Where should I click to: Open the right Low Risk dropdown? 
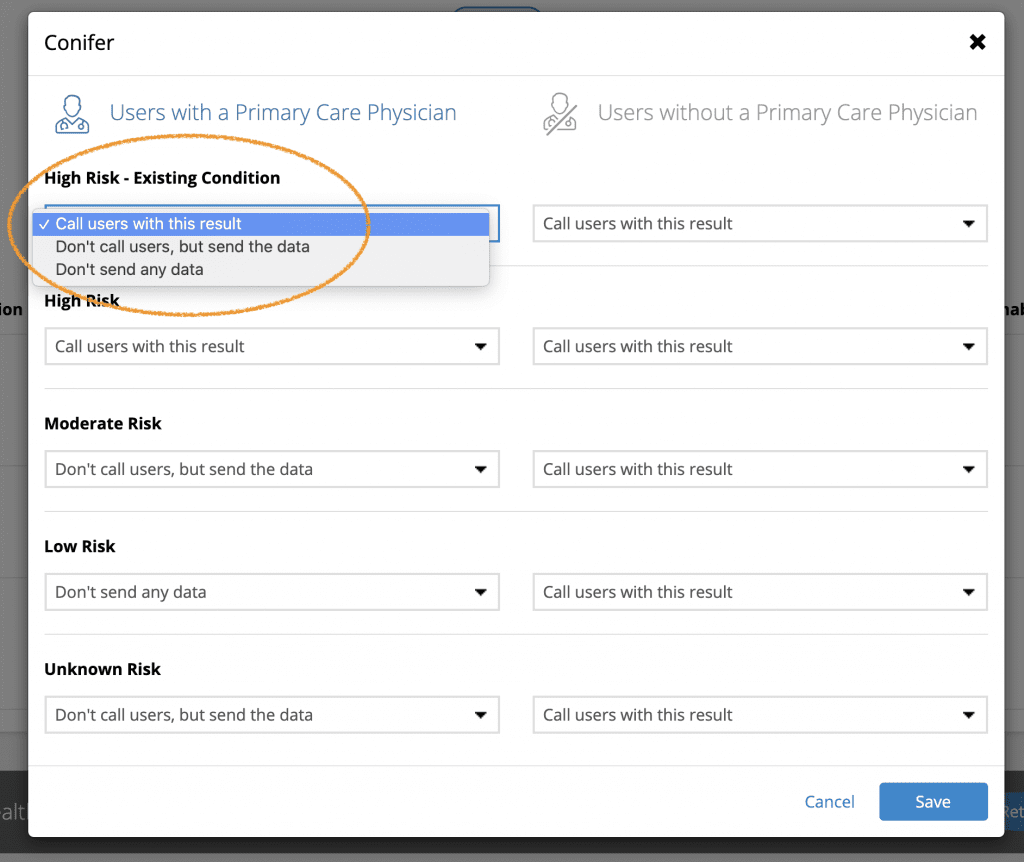[x=760, y=592]
